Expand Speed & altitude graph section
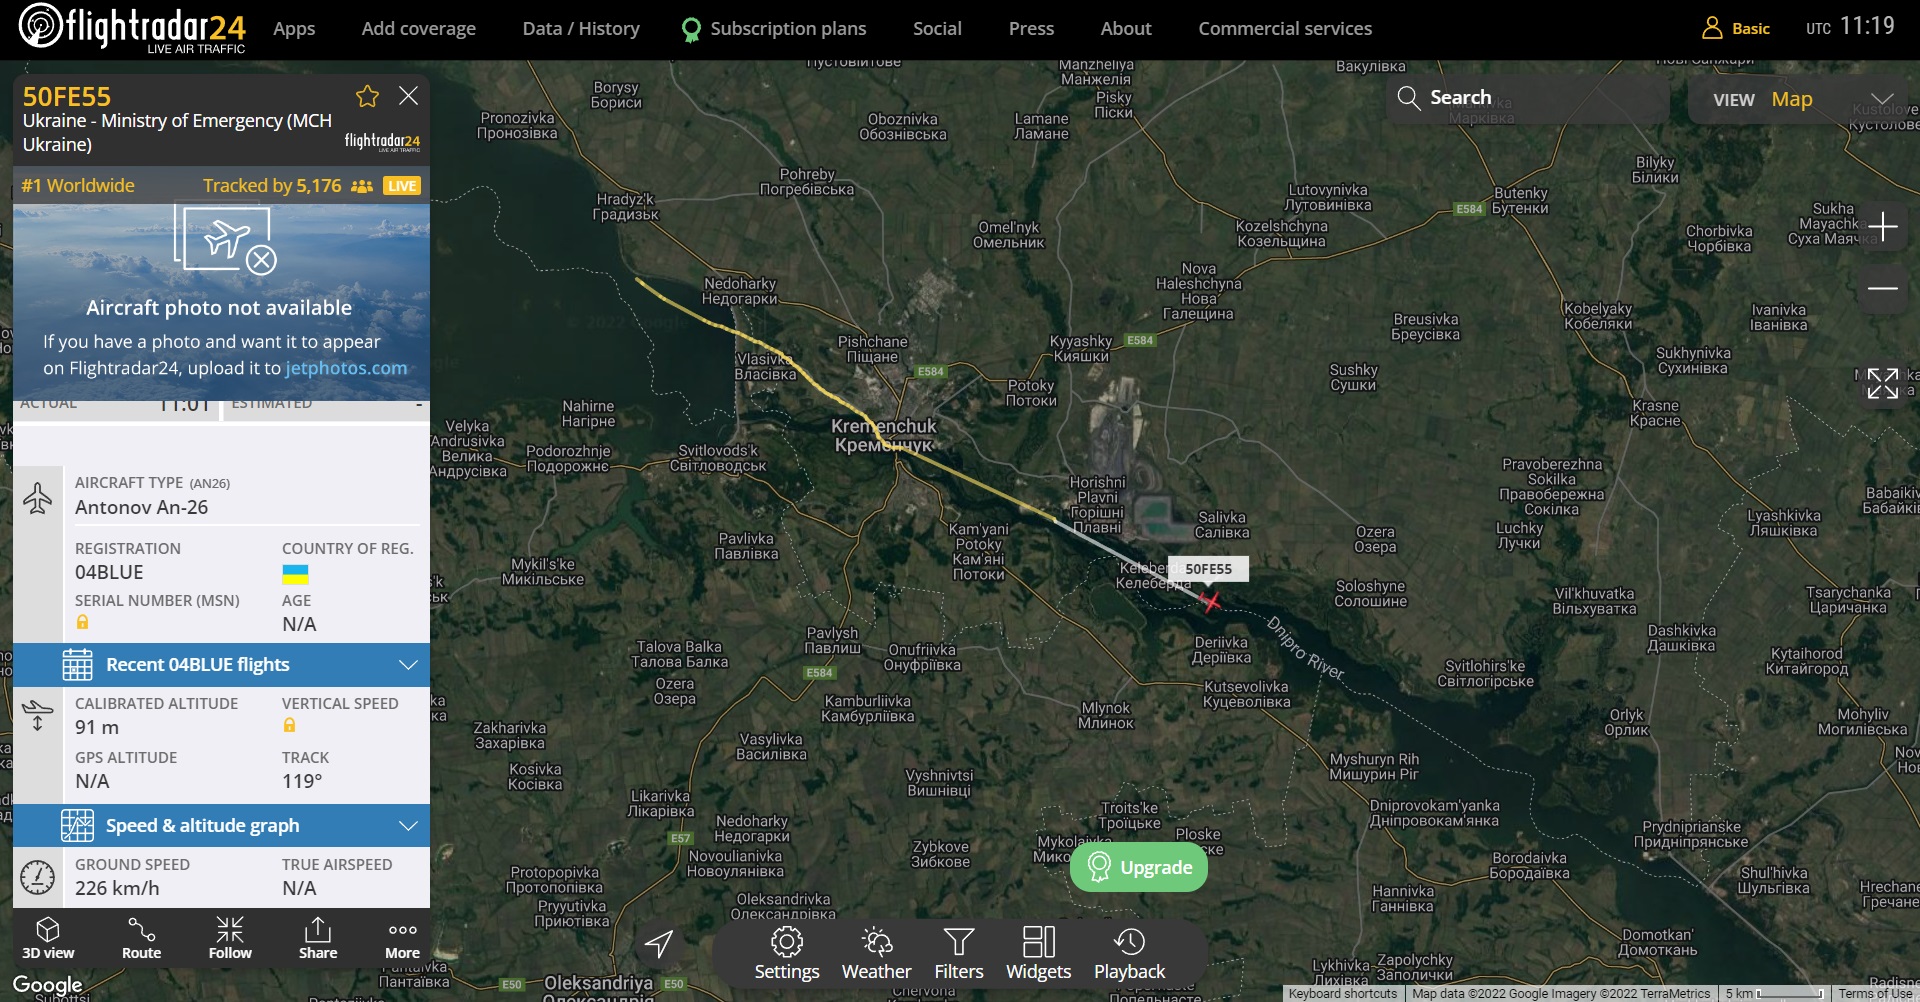Viewport: 1920px width, 1002px height. (x=221, y=826)
